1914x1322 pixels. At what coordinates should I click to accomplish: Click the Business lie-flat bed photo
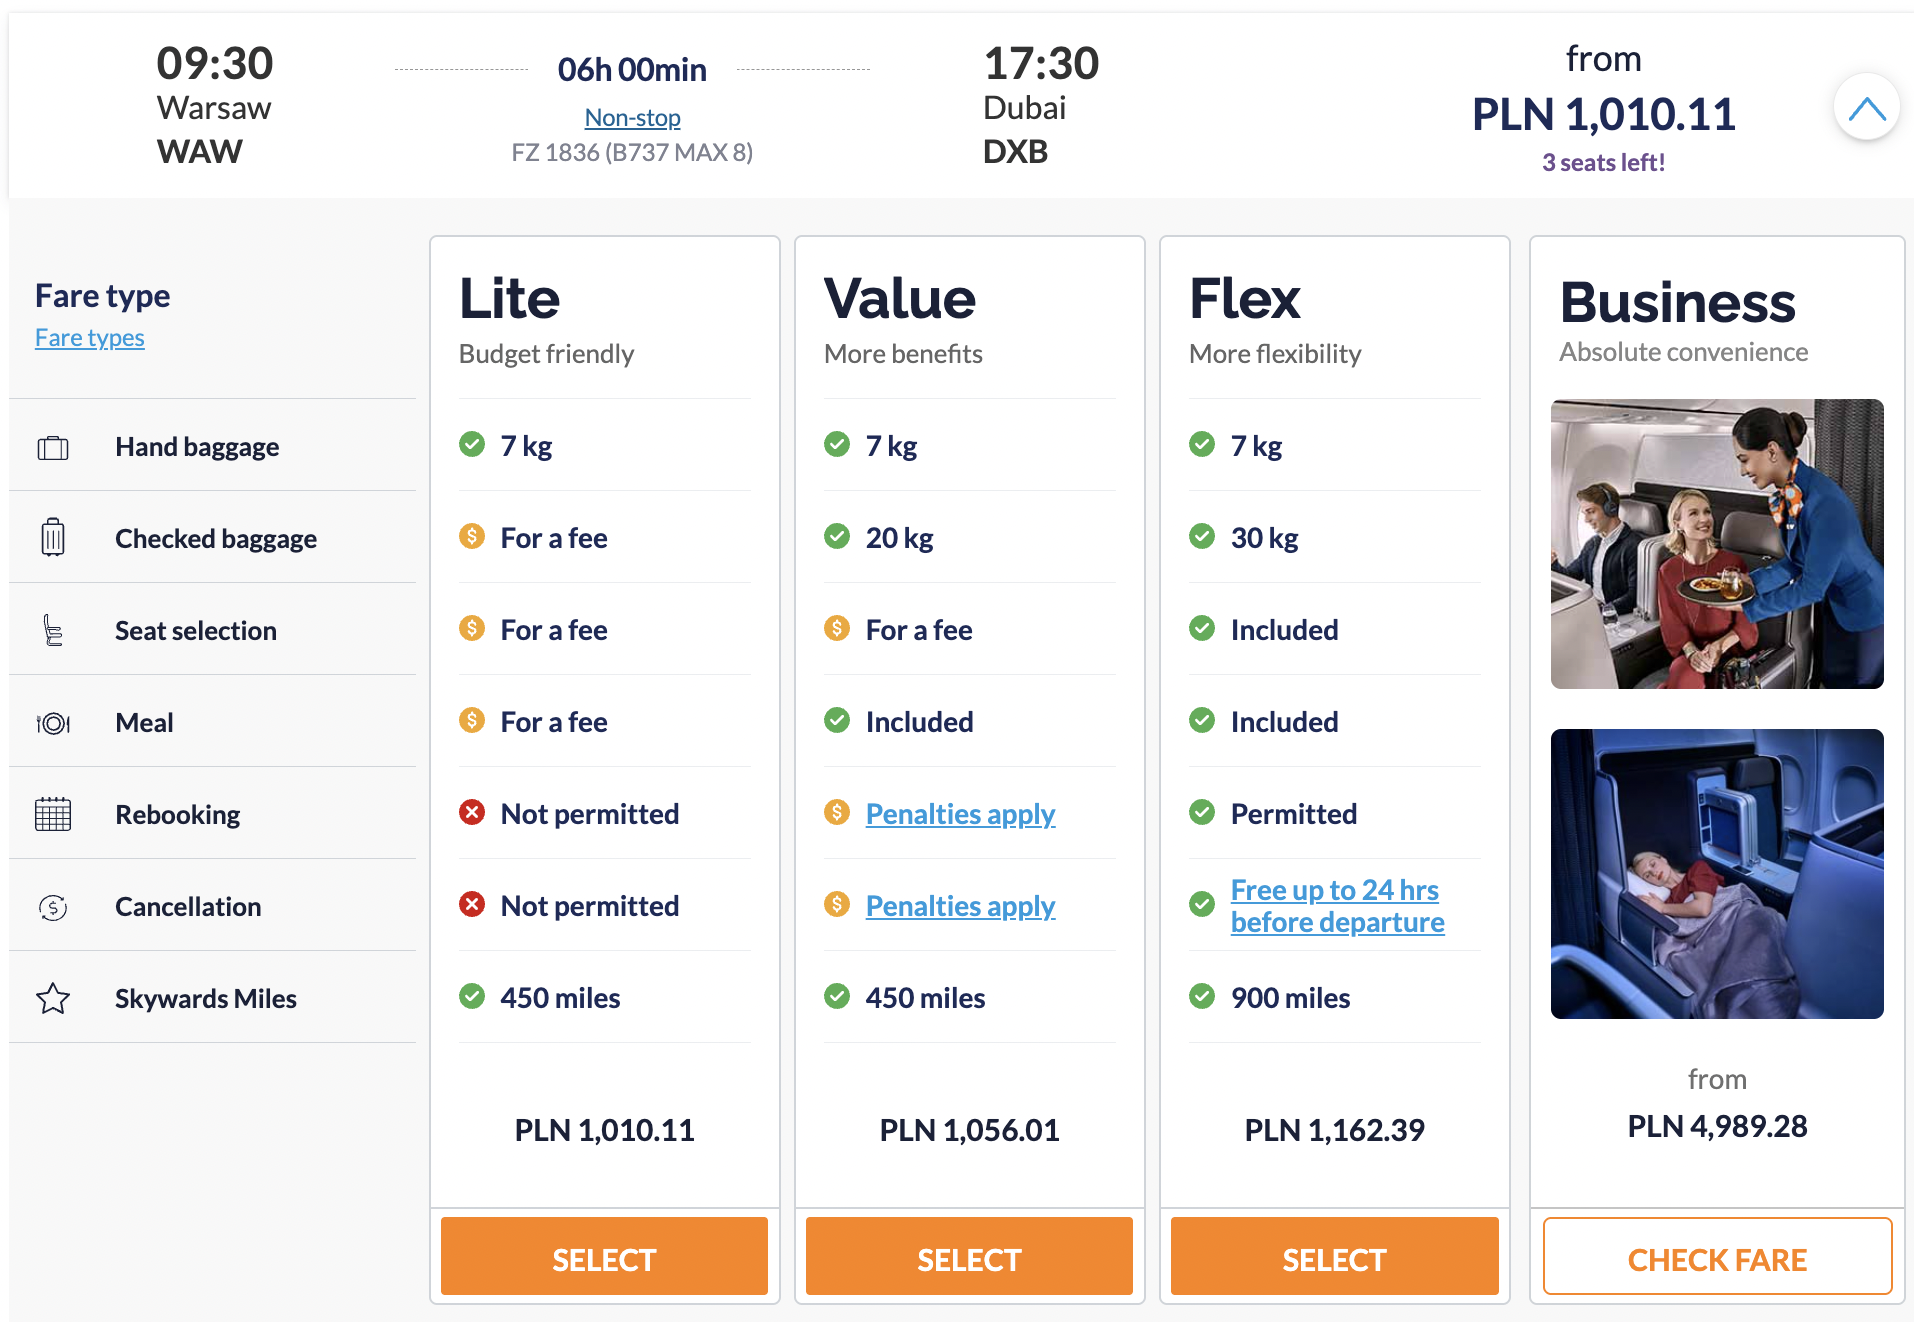pos(1717,874)
